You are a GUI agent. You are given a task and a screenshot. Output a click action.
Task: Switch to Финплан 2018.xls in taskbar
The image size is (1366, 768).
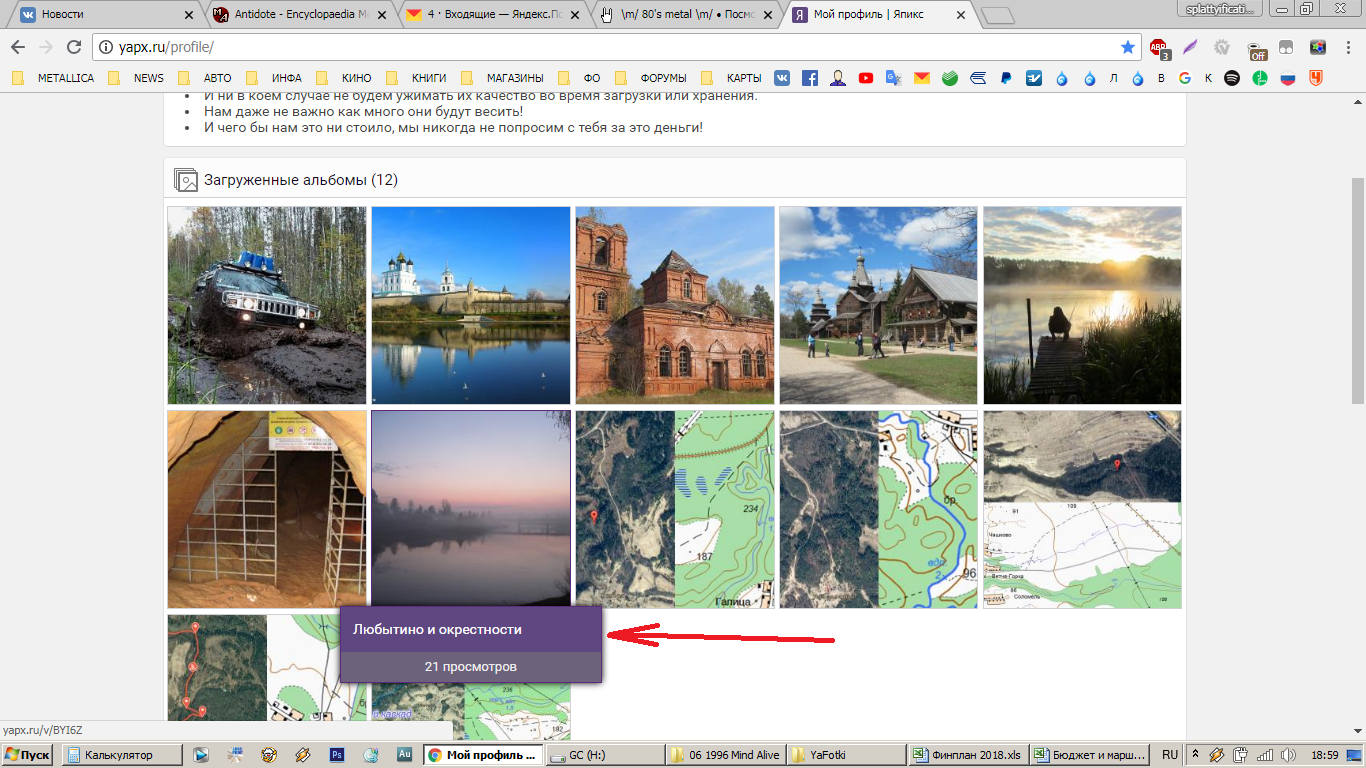968,755
